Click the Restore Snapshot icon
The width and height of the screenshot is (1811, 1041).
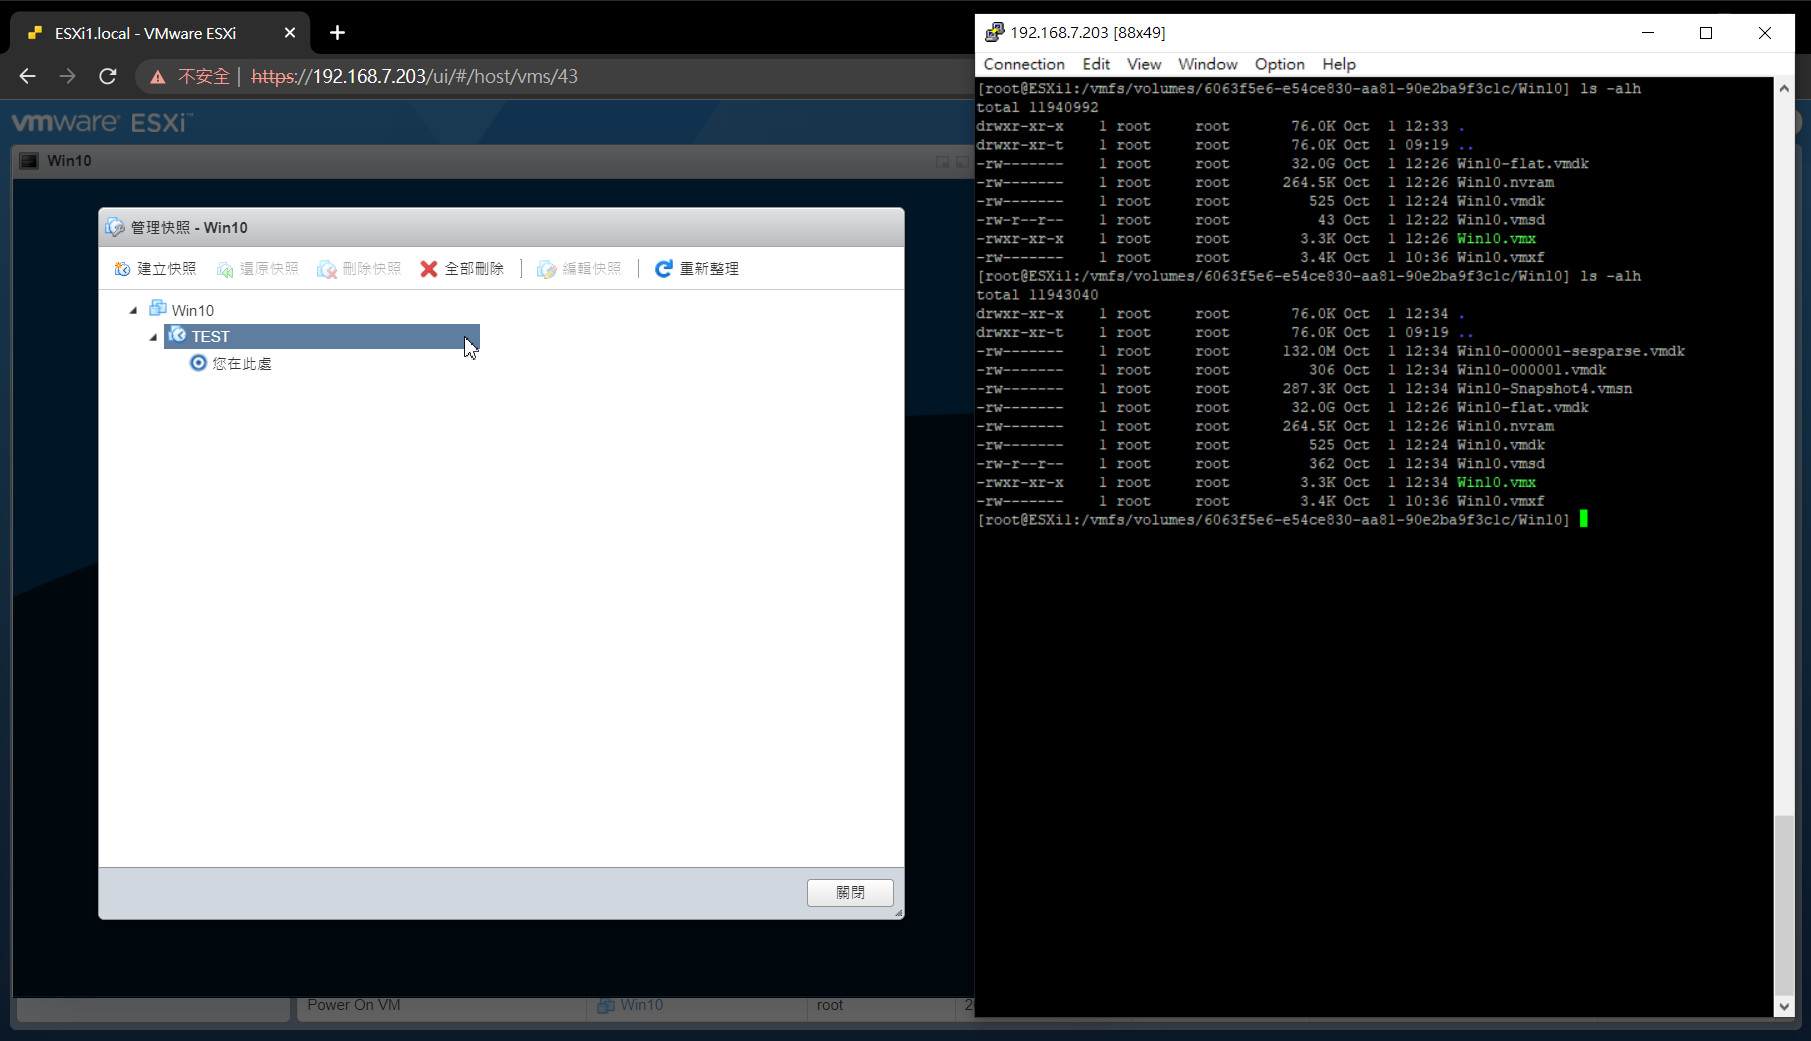point(225,269)
